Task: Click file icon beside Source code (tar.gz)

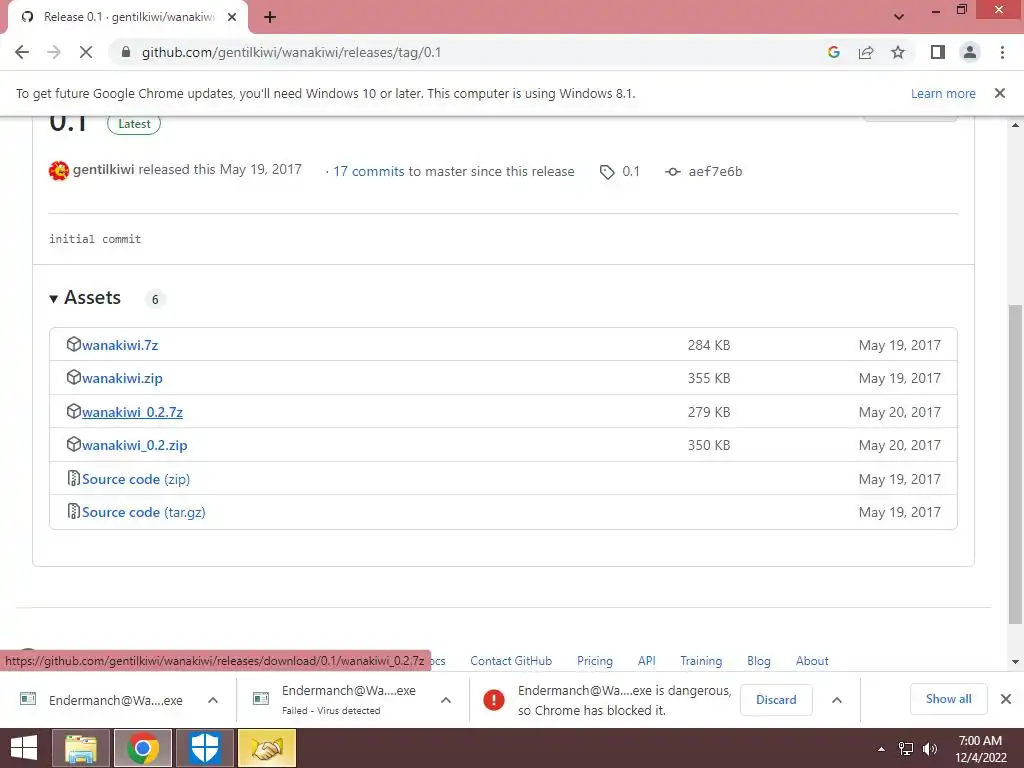Action: point(74,511)
